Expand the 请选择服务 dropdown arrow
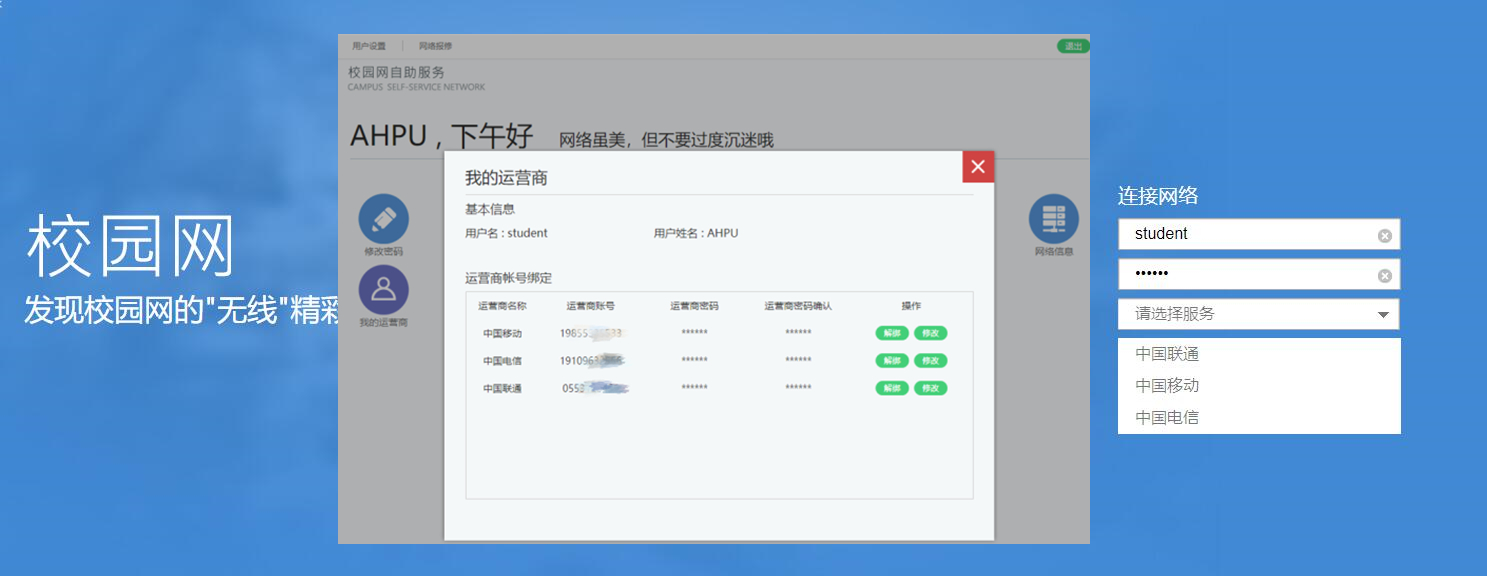 [x=1383, y=315]
